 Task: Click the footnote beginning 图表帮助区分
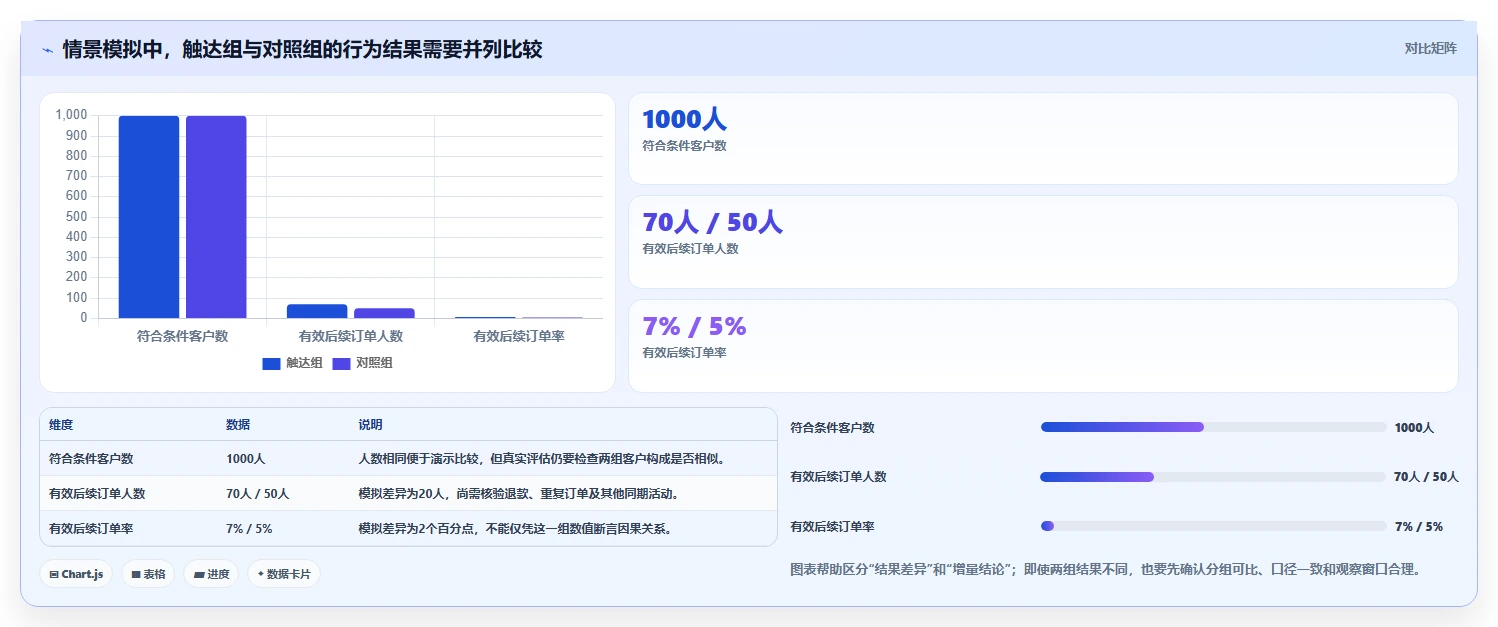tap(1105, 570)
